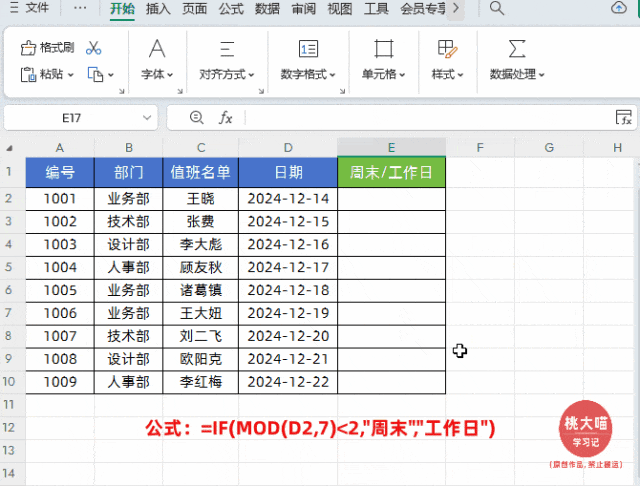Select the 周末/工作日 header cell
The image size is (640, 486).
point(391,172)
